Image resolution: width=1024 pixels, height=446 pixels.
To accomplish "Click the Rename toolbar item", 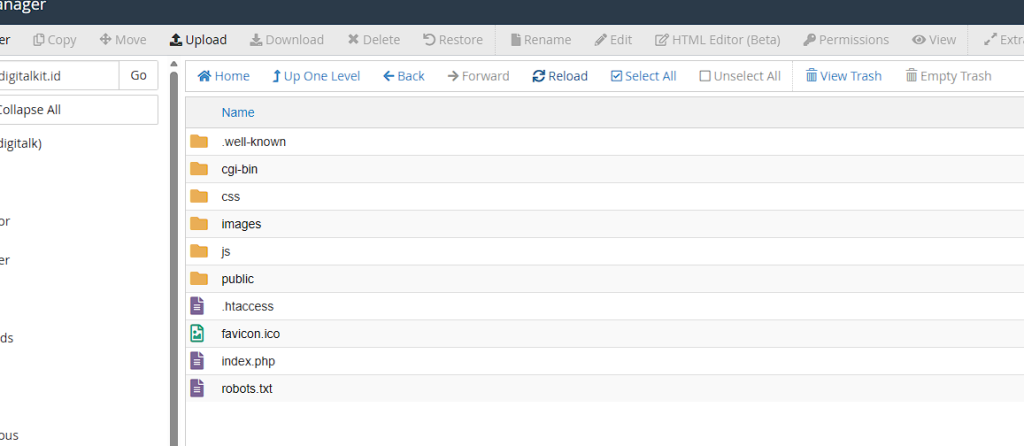I will (540, 40).
